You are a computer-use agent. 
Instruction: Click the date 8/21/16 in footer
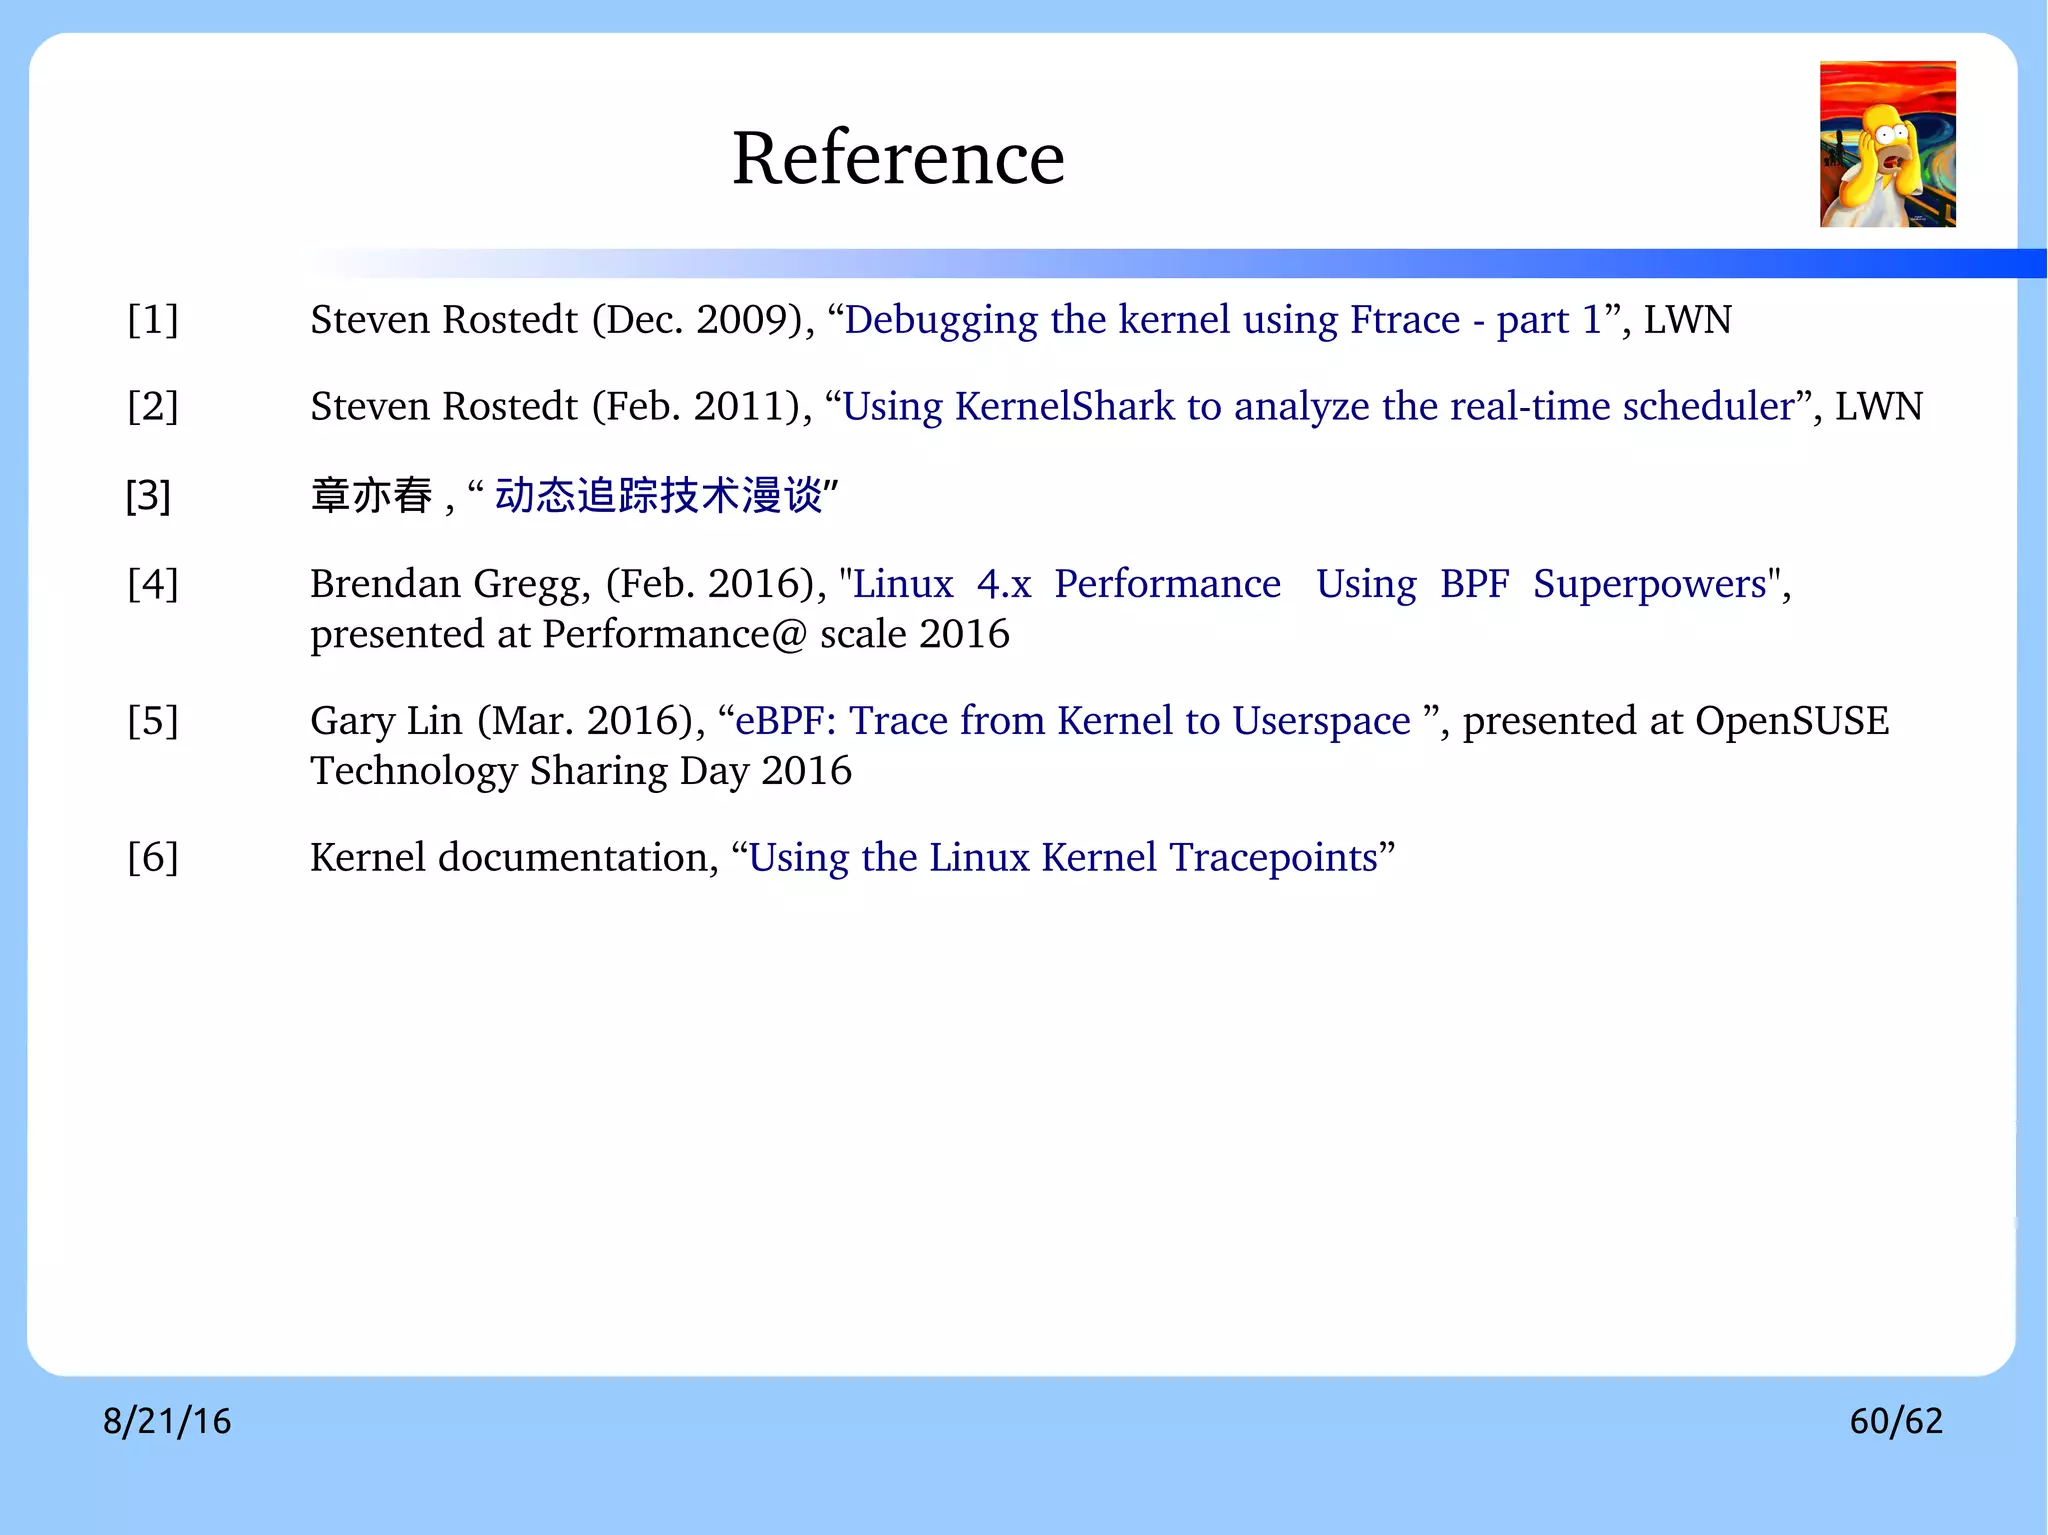(167, 1421)
